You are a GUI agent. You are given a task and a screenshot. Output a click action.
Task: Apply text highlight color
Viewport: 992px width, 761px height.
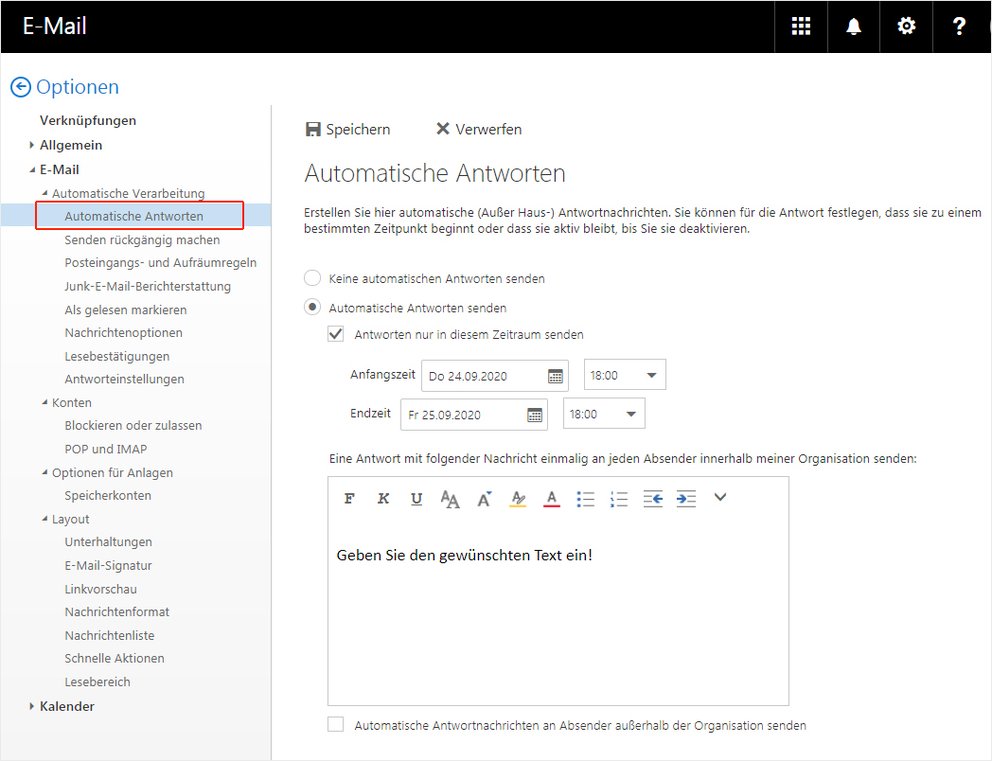(x=518, y=498)
